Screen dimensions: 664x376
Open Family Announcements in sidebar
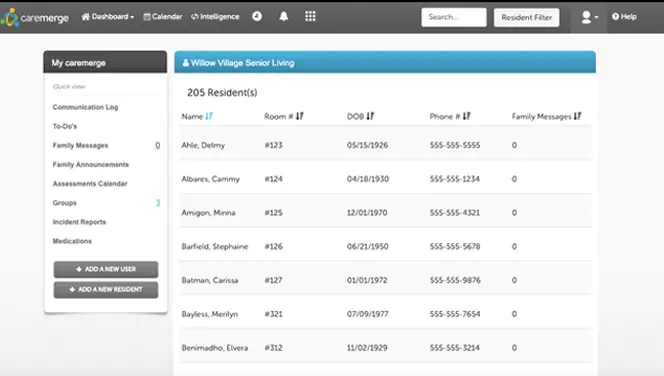click(90, 164)
